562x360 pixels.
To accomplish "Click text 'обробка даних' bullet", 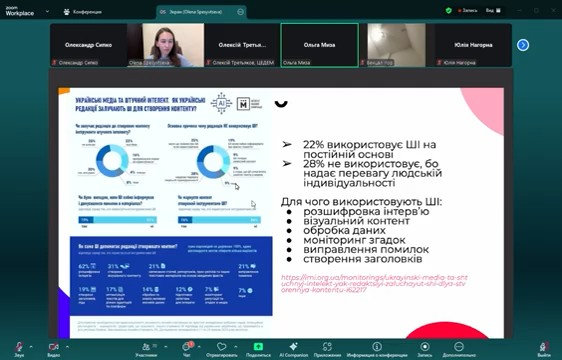I will click(344, 230).
